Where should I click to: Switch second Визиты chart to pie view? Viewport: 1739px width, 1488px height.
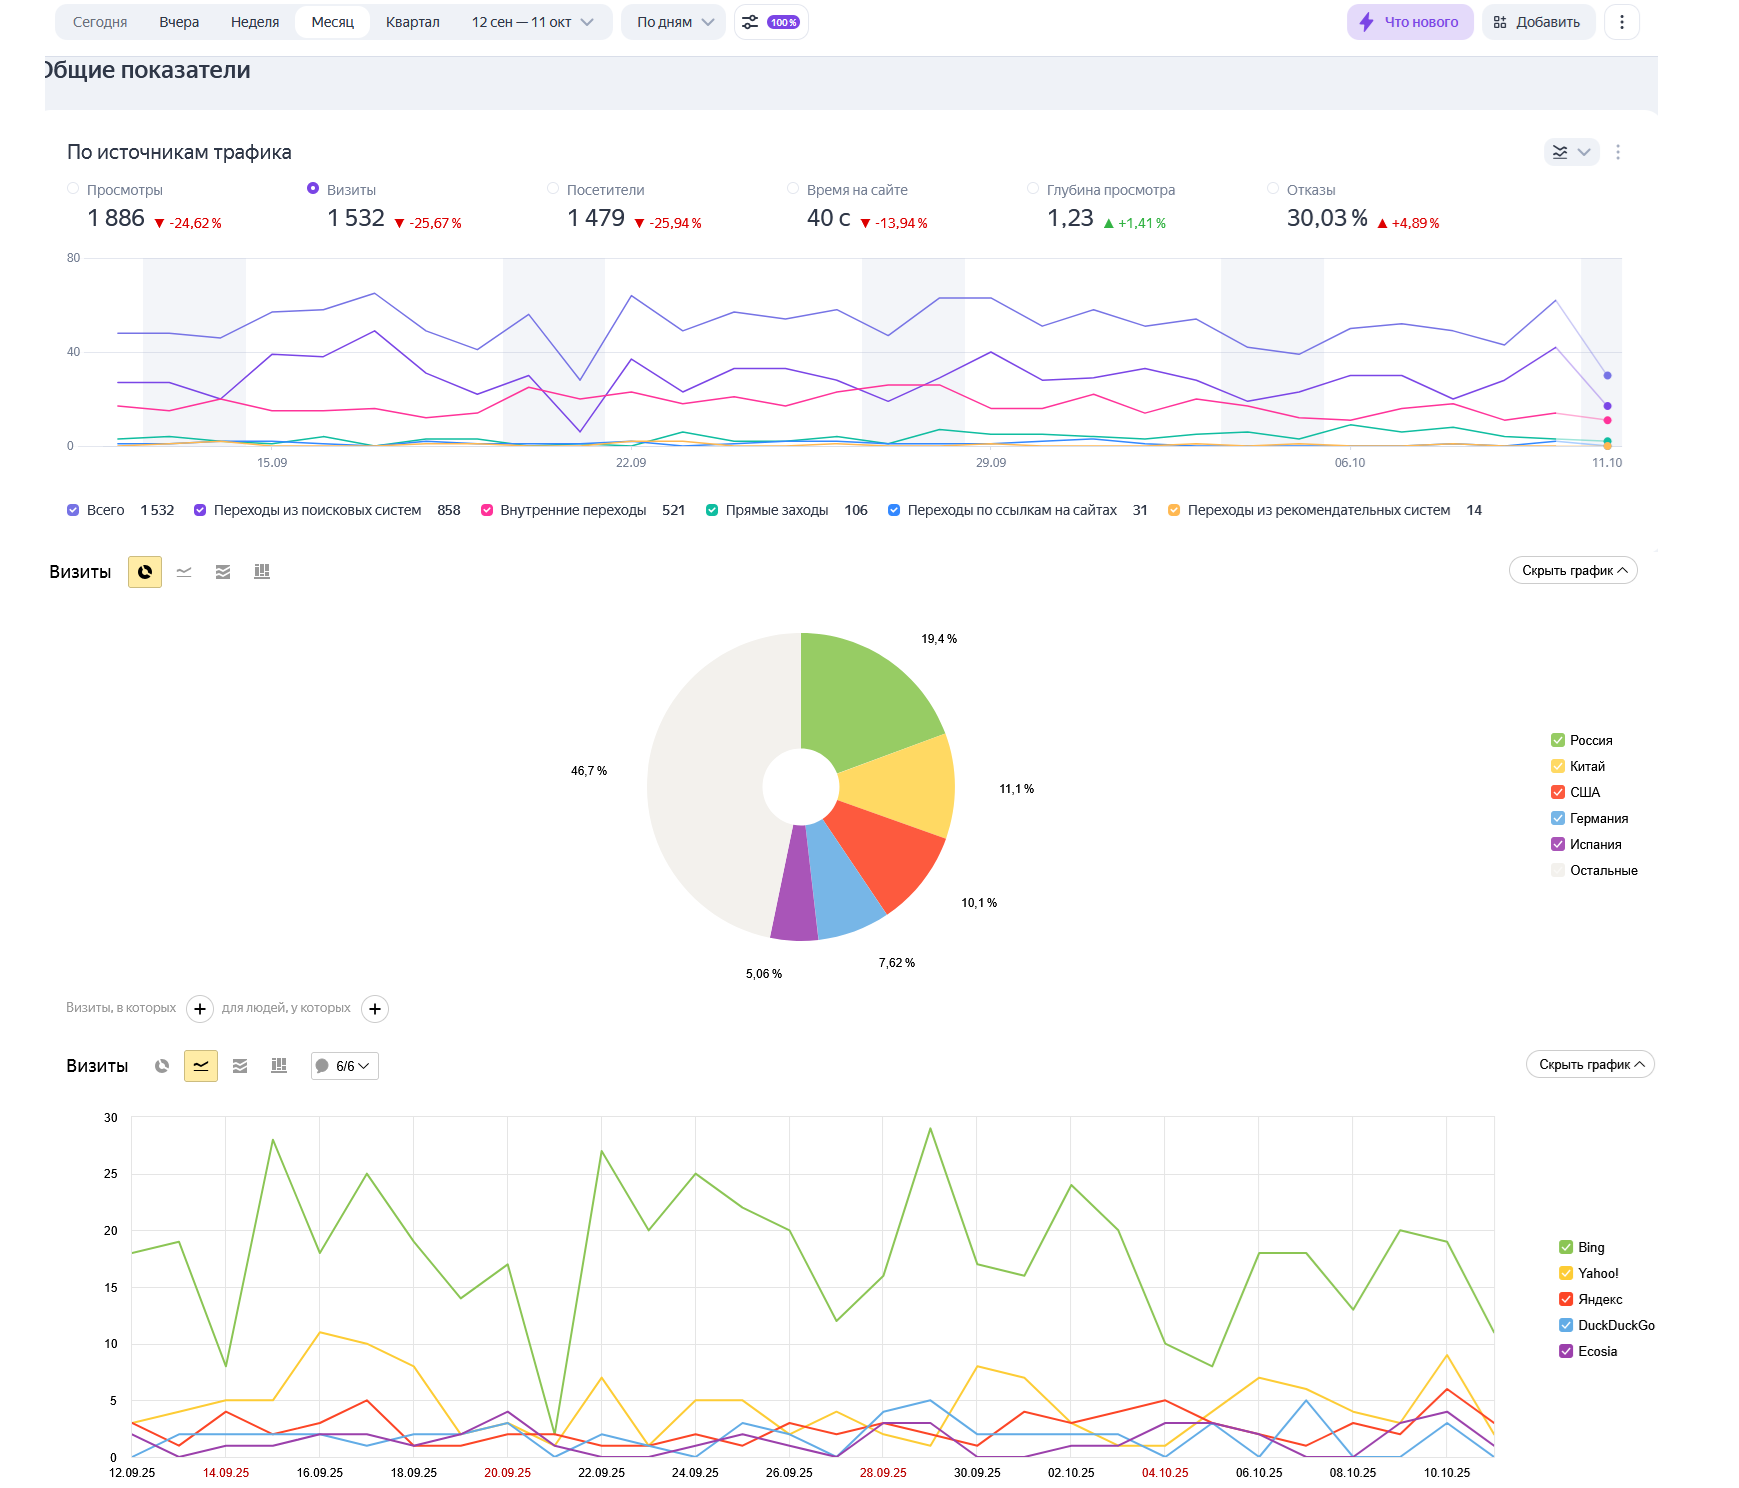point(162,1066)
